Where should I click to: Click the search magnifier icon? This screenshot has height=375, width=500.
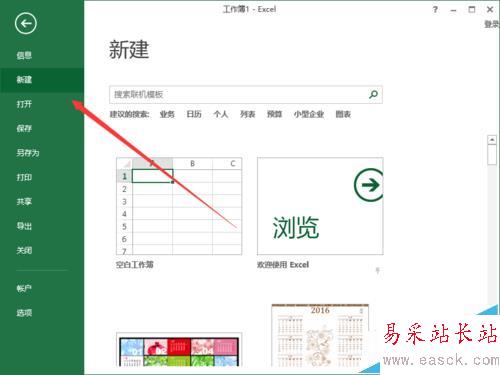[x=373, y=94]
